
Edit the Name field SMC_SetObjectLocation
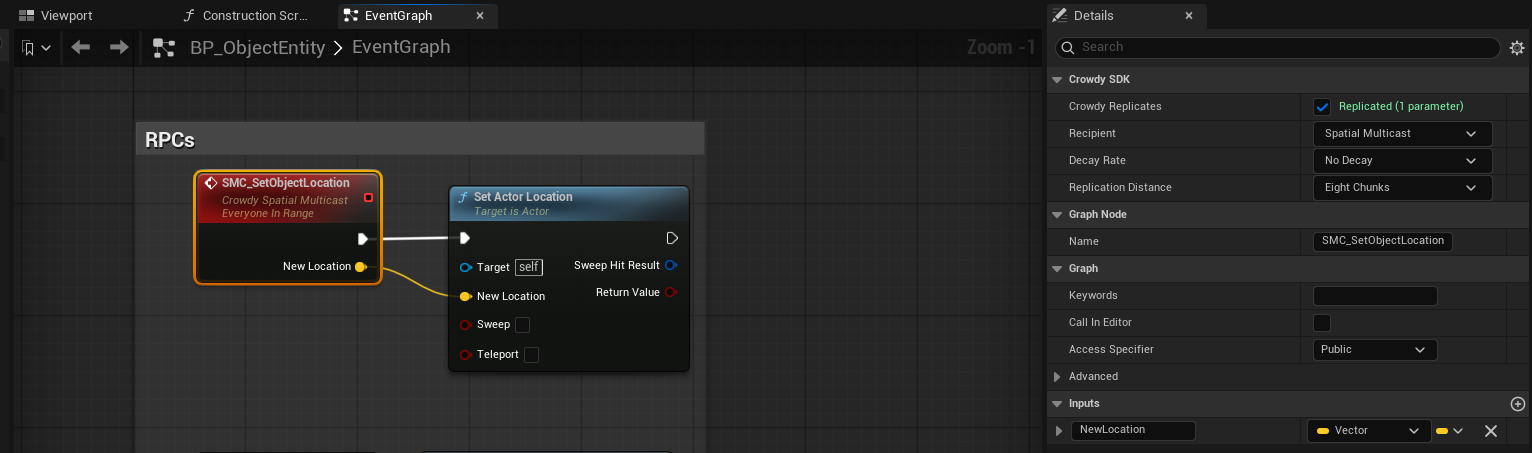pos(1383,241)
